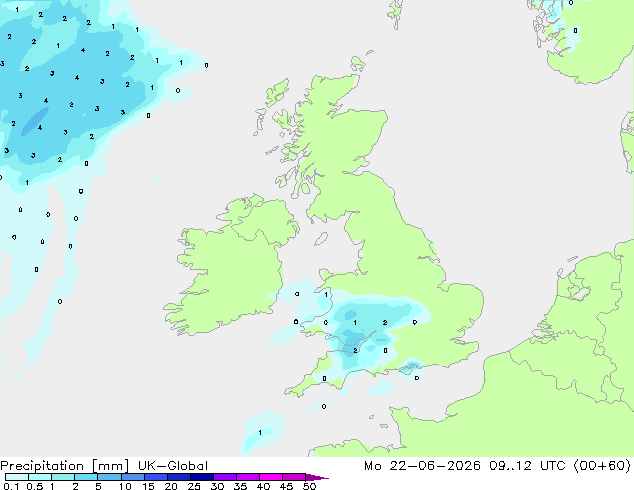Click the '30' legend scale label
634x490 pixels.
(x=217, y=486)
